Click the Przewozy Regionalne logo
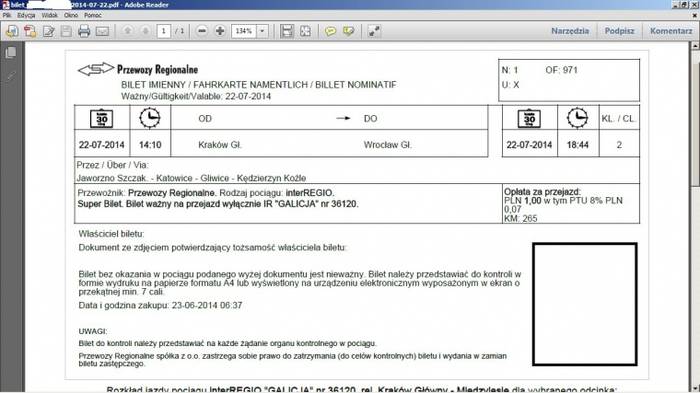Viewport: 700px width, 393px height. coord(138,69)
